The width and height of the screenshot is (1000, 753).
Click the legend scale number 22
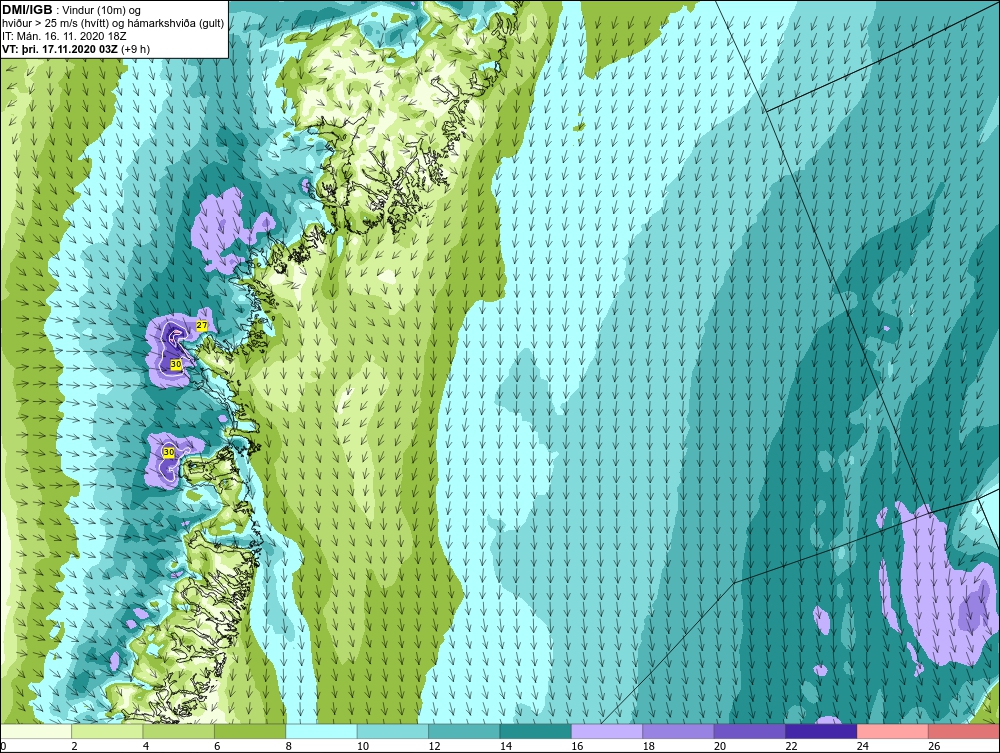coord(791,746)
